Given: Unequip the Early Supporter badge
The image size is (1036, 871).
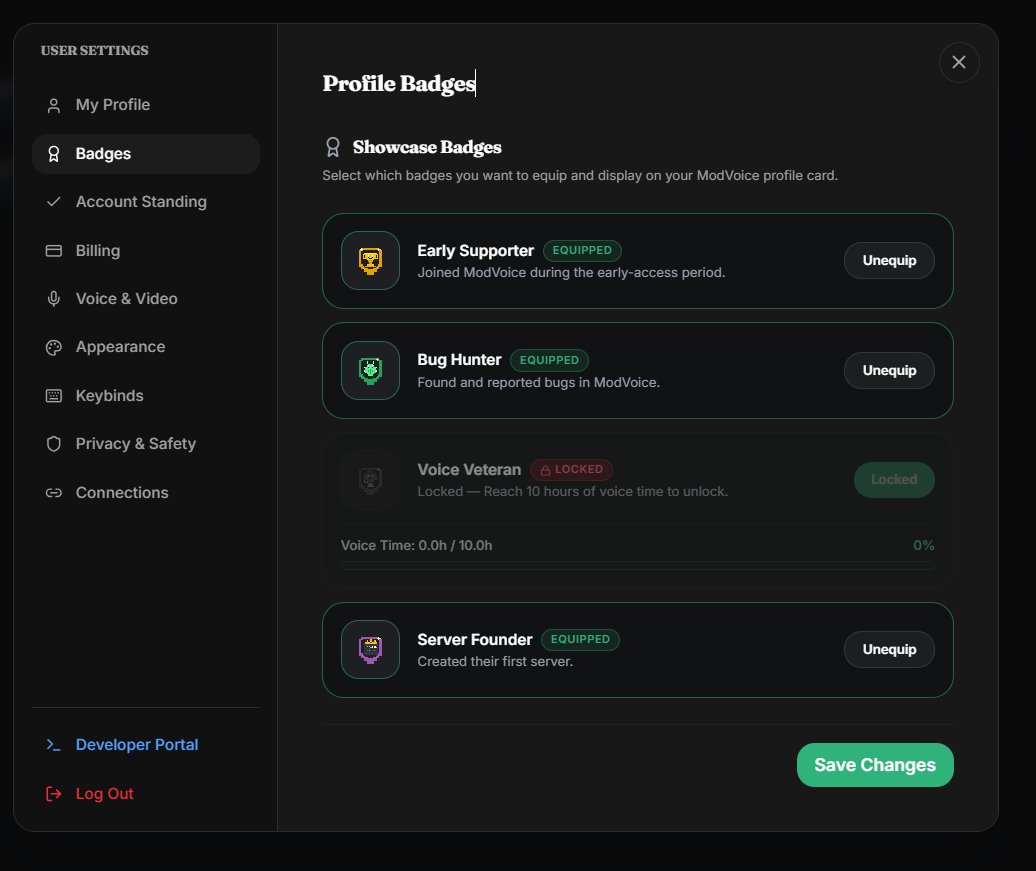Looking at the screenshot, I should click(x=889, y=260).
